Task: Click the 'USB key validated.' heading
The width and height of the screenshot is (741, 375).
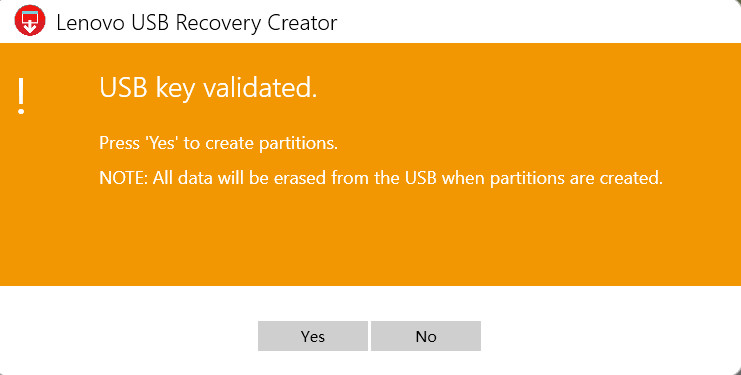Action: point(208,88)
